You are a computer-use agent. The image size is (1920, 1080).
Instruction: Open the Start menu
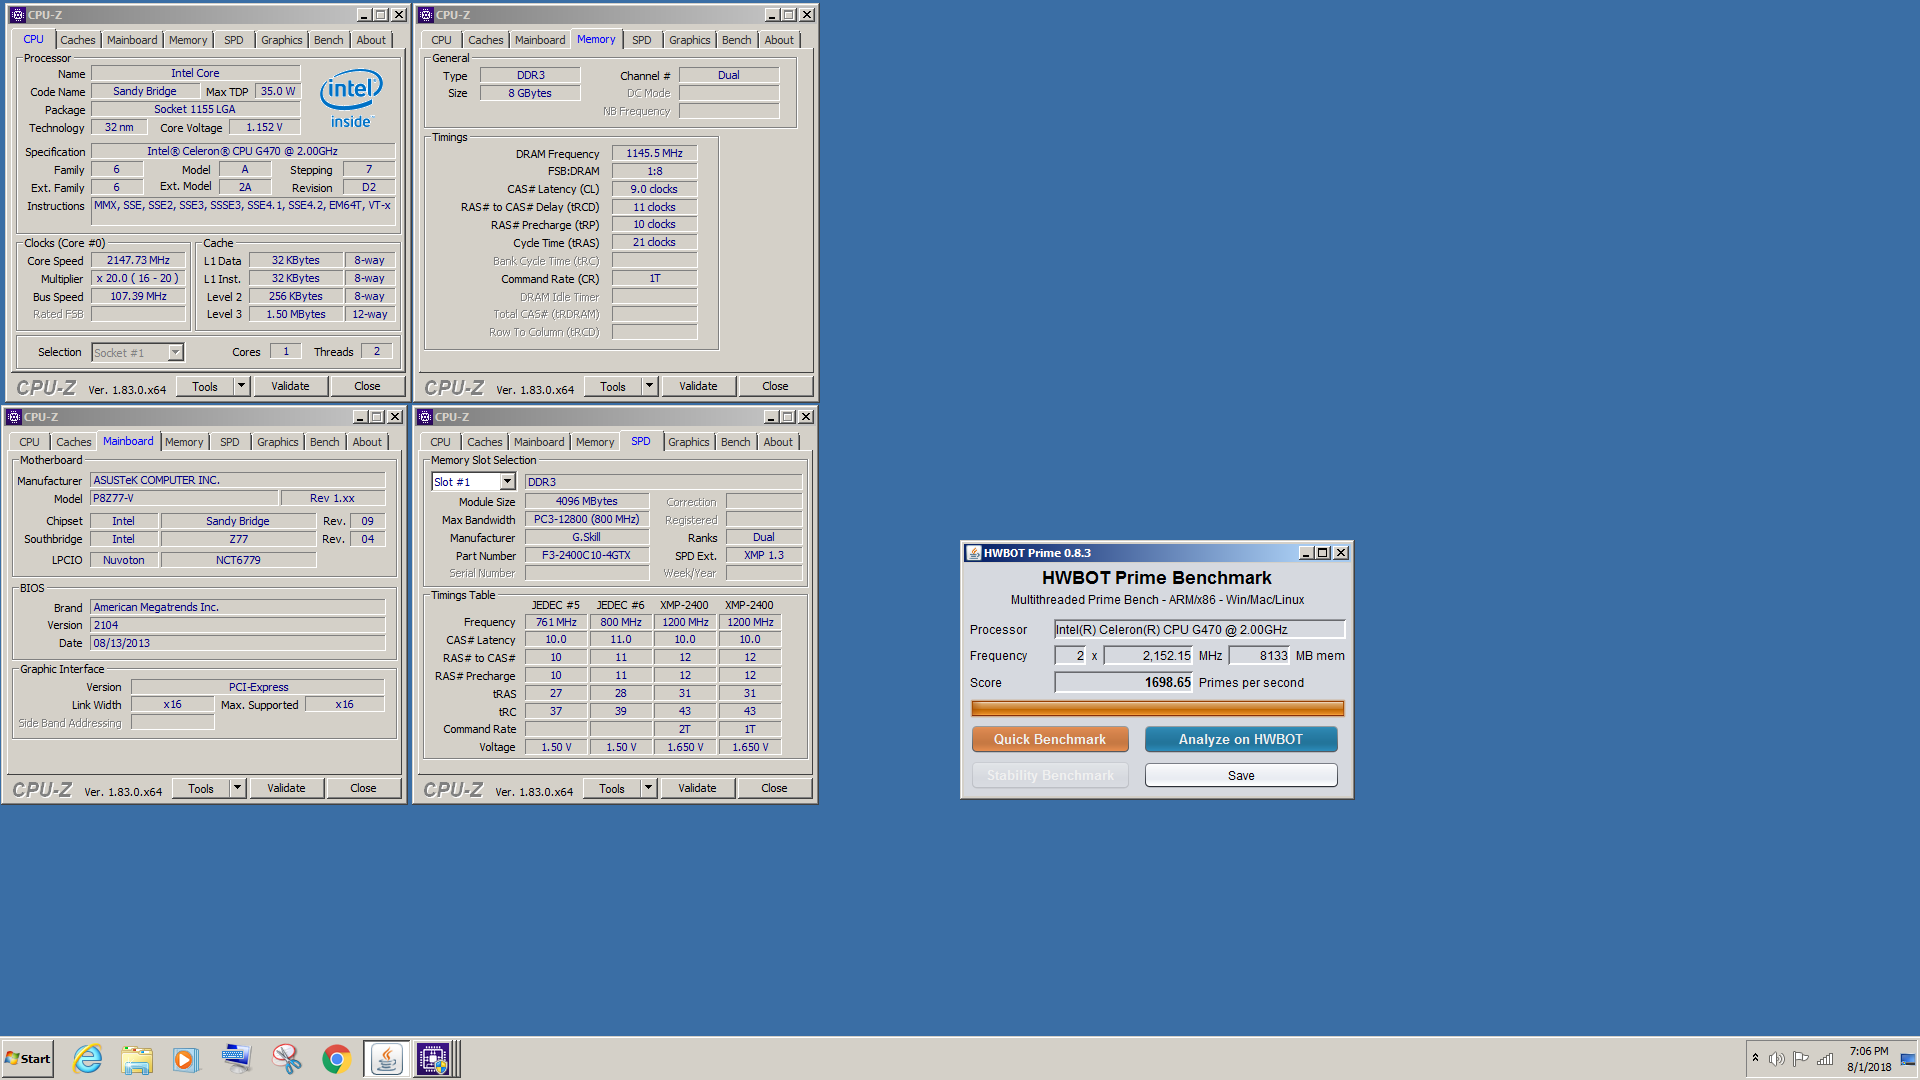(28, 1059)
